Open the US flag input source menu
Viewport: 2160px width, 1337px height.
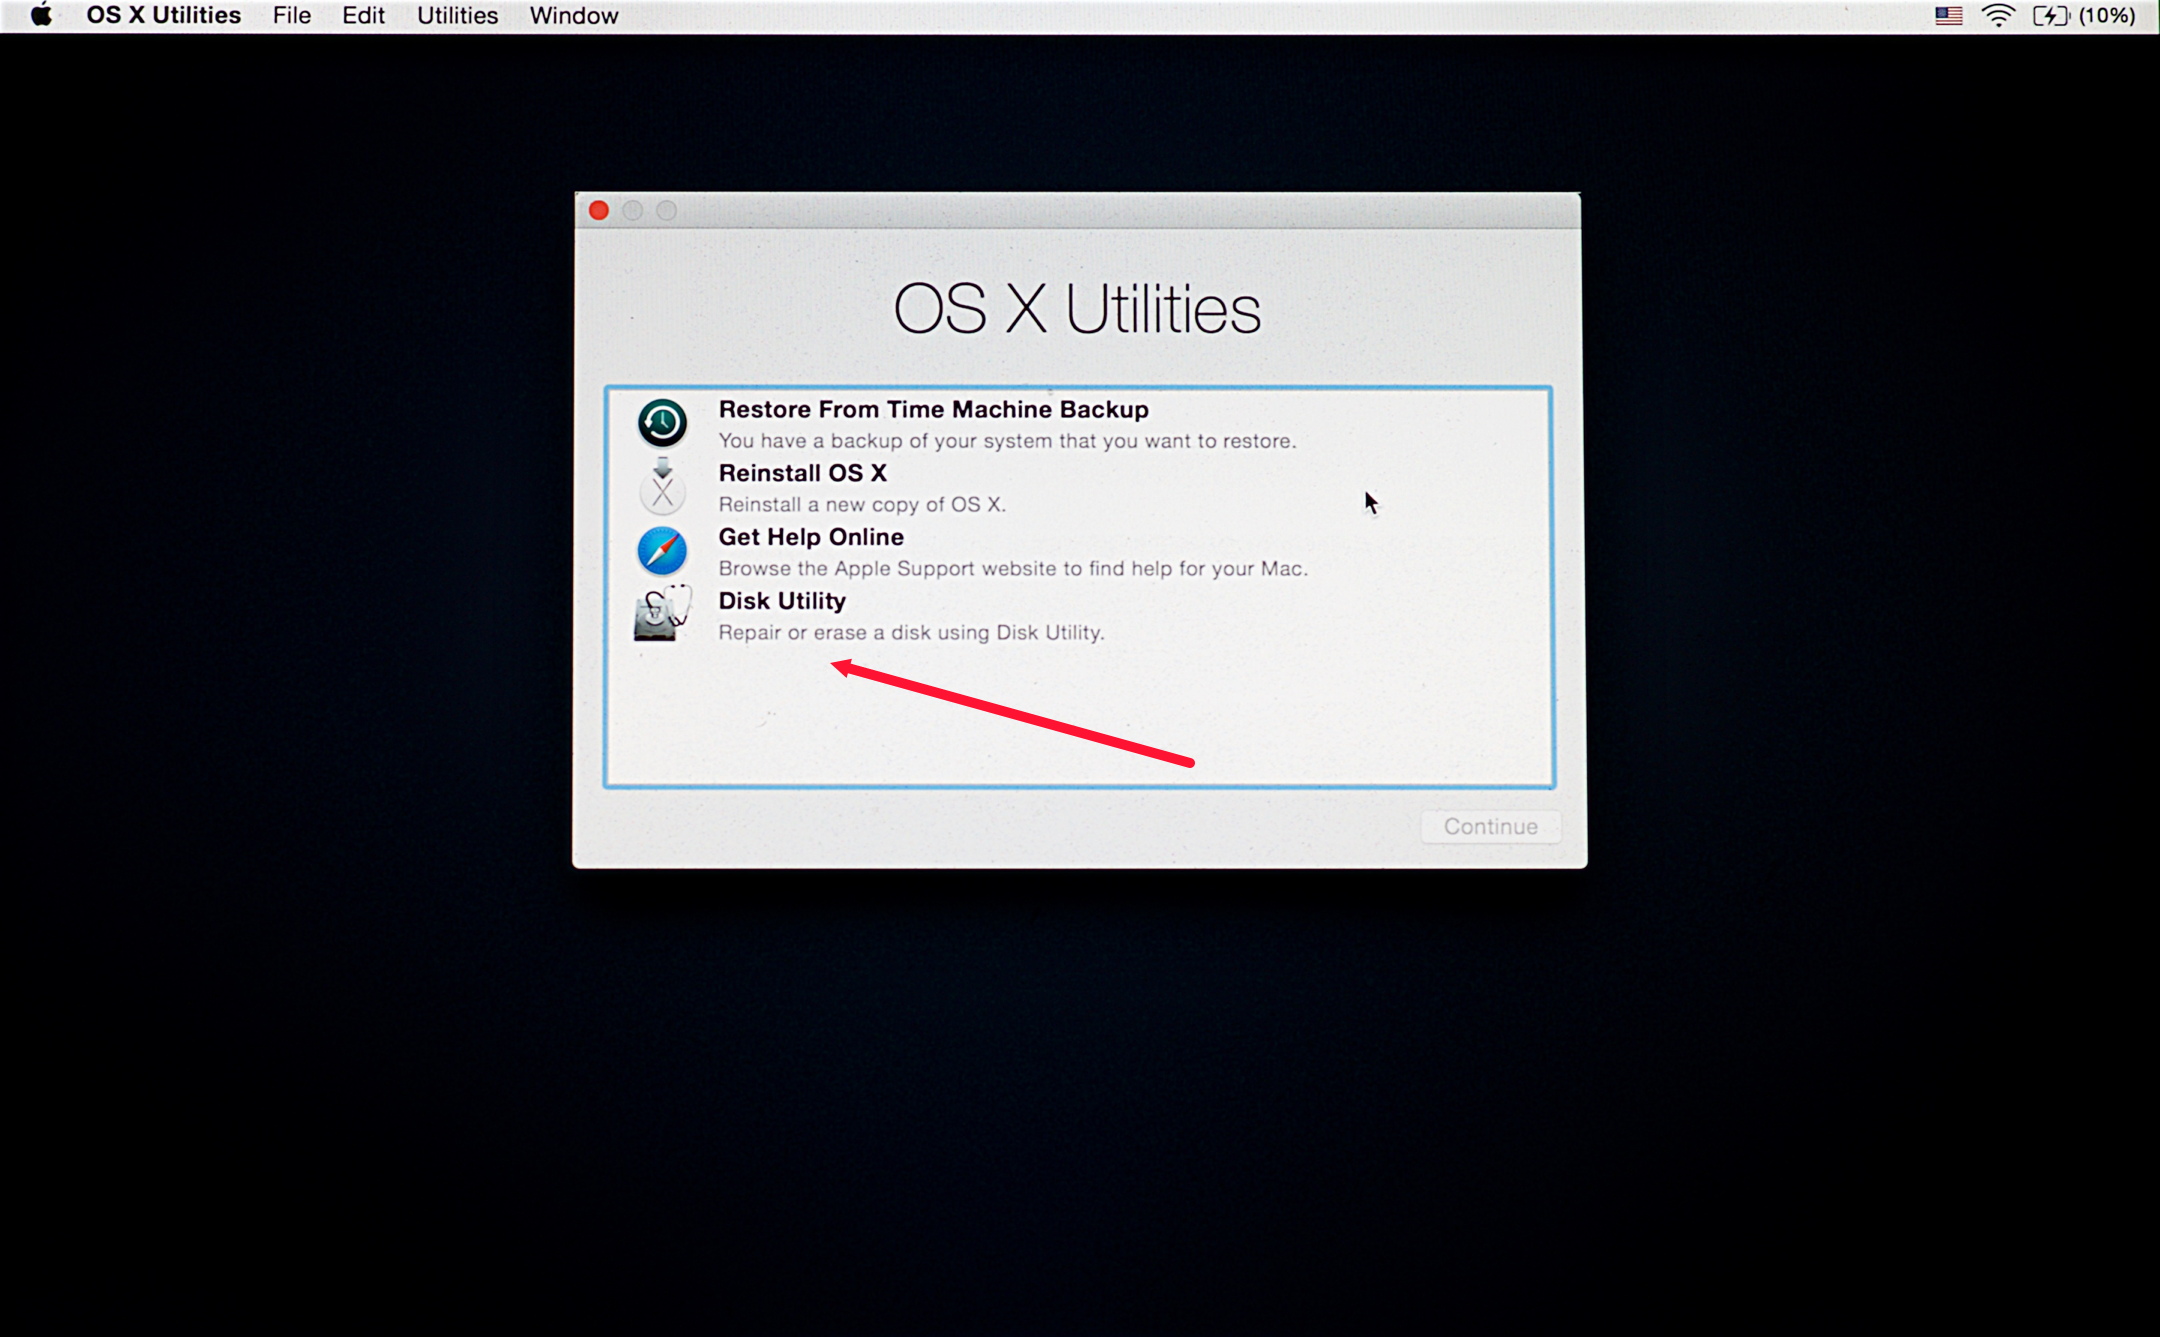pos(1948,16)
